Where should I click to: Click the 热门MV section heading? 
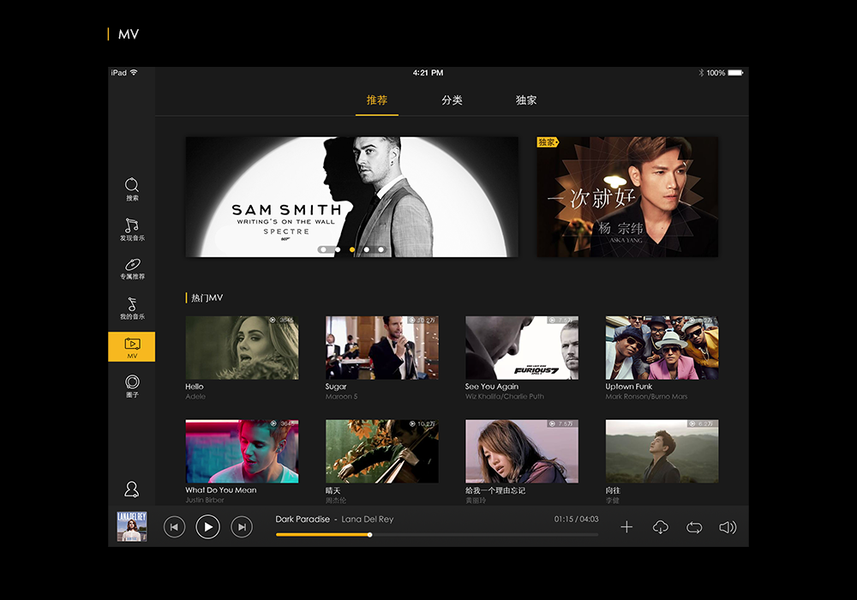coord(207,298)
